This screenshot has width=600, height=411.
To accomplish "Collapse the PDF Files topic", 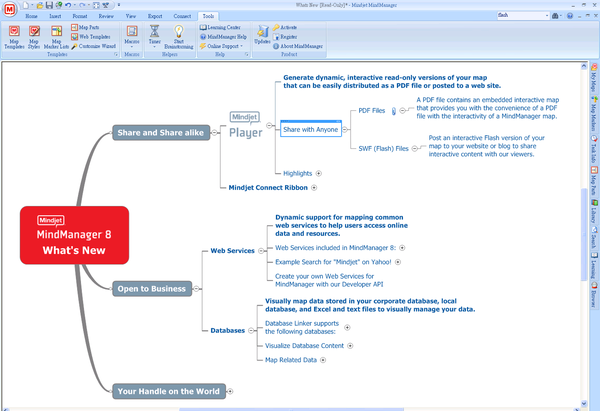I will click(403, 111).
